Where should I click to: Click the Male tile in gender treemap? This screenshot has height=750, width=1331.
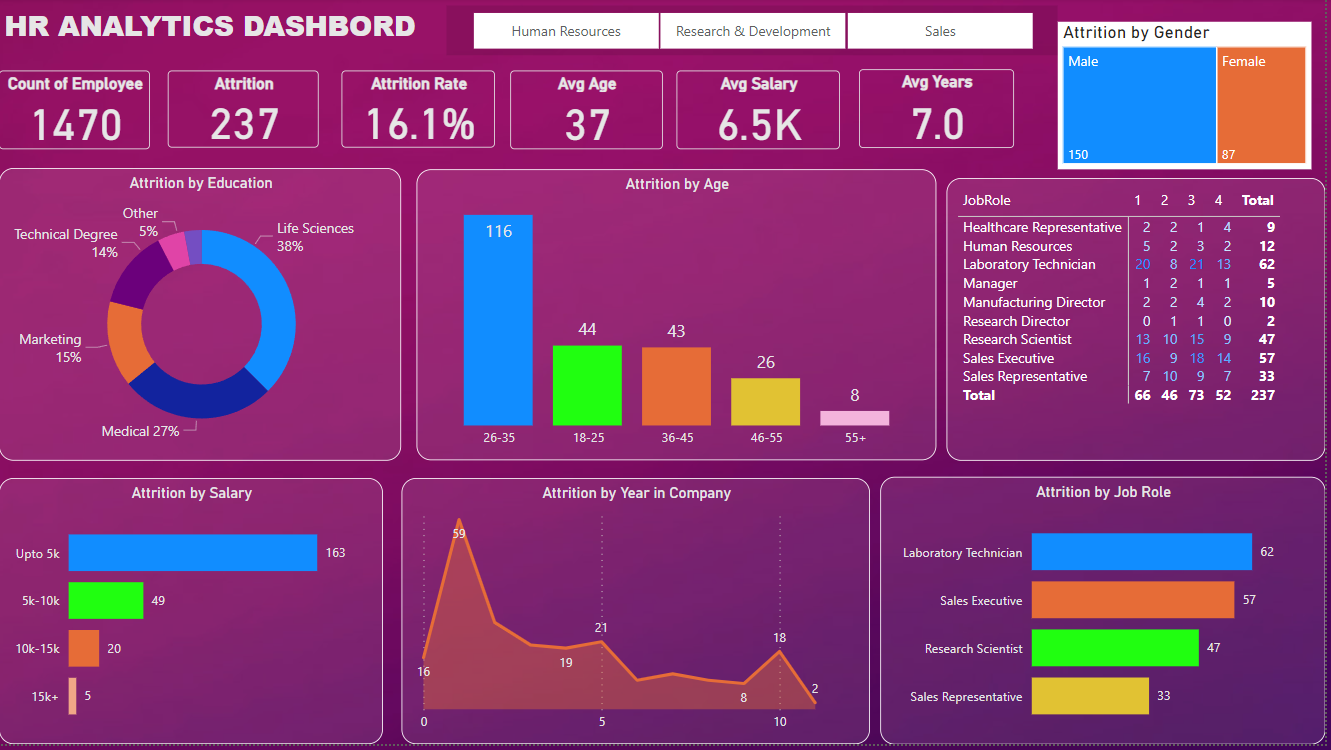1139,105
